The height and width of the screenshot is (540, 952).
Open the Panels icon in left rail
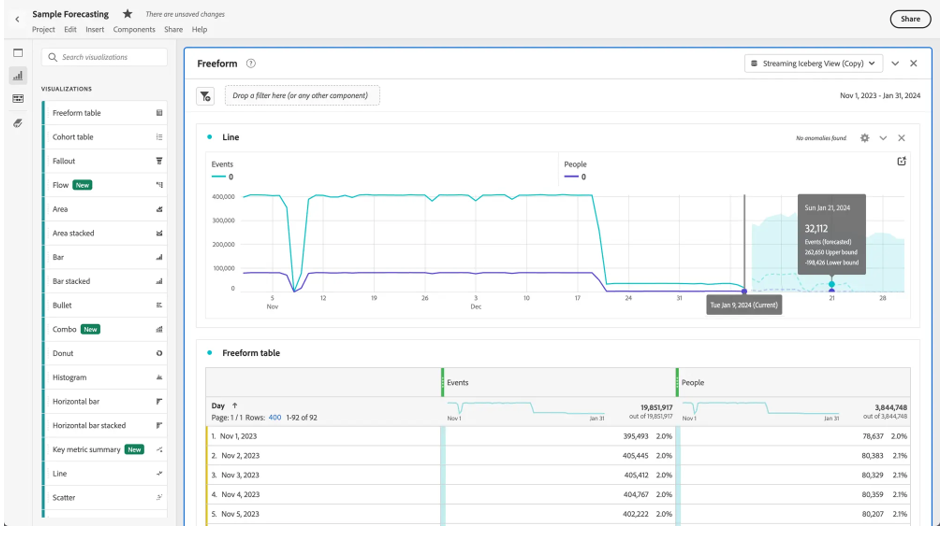click(x=18, y=53)
